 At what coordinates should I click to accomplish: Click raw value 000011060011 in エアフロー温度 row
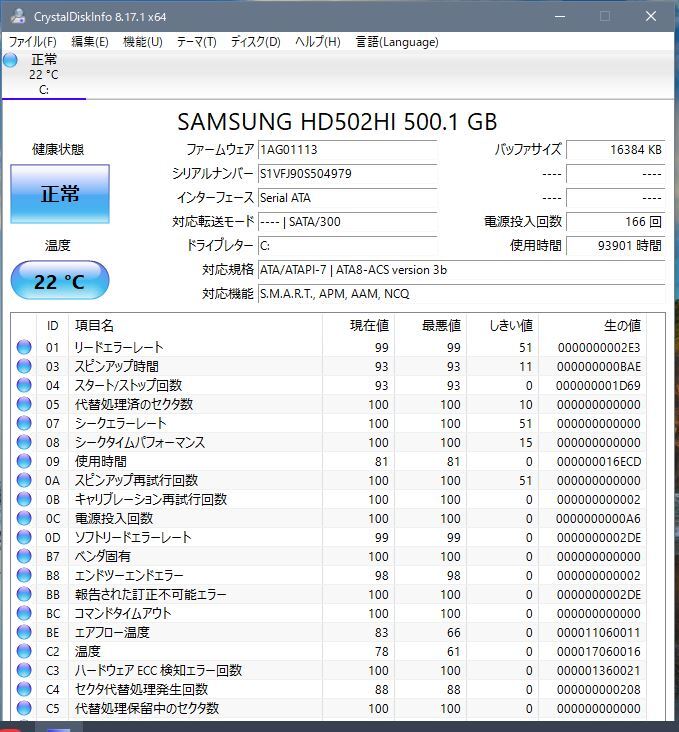[x=599, y=633]
